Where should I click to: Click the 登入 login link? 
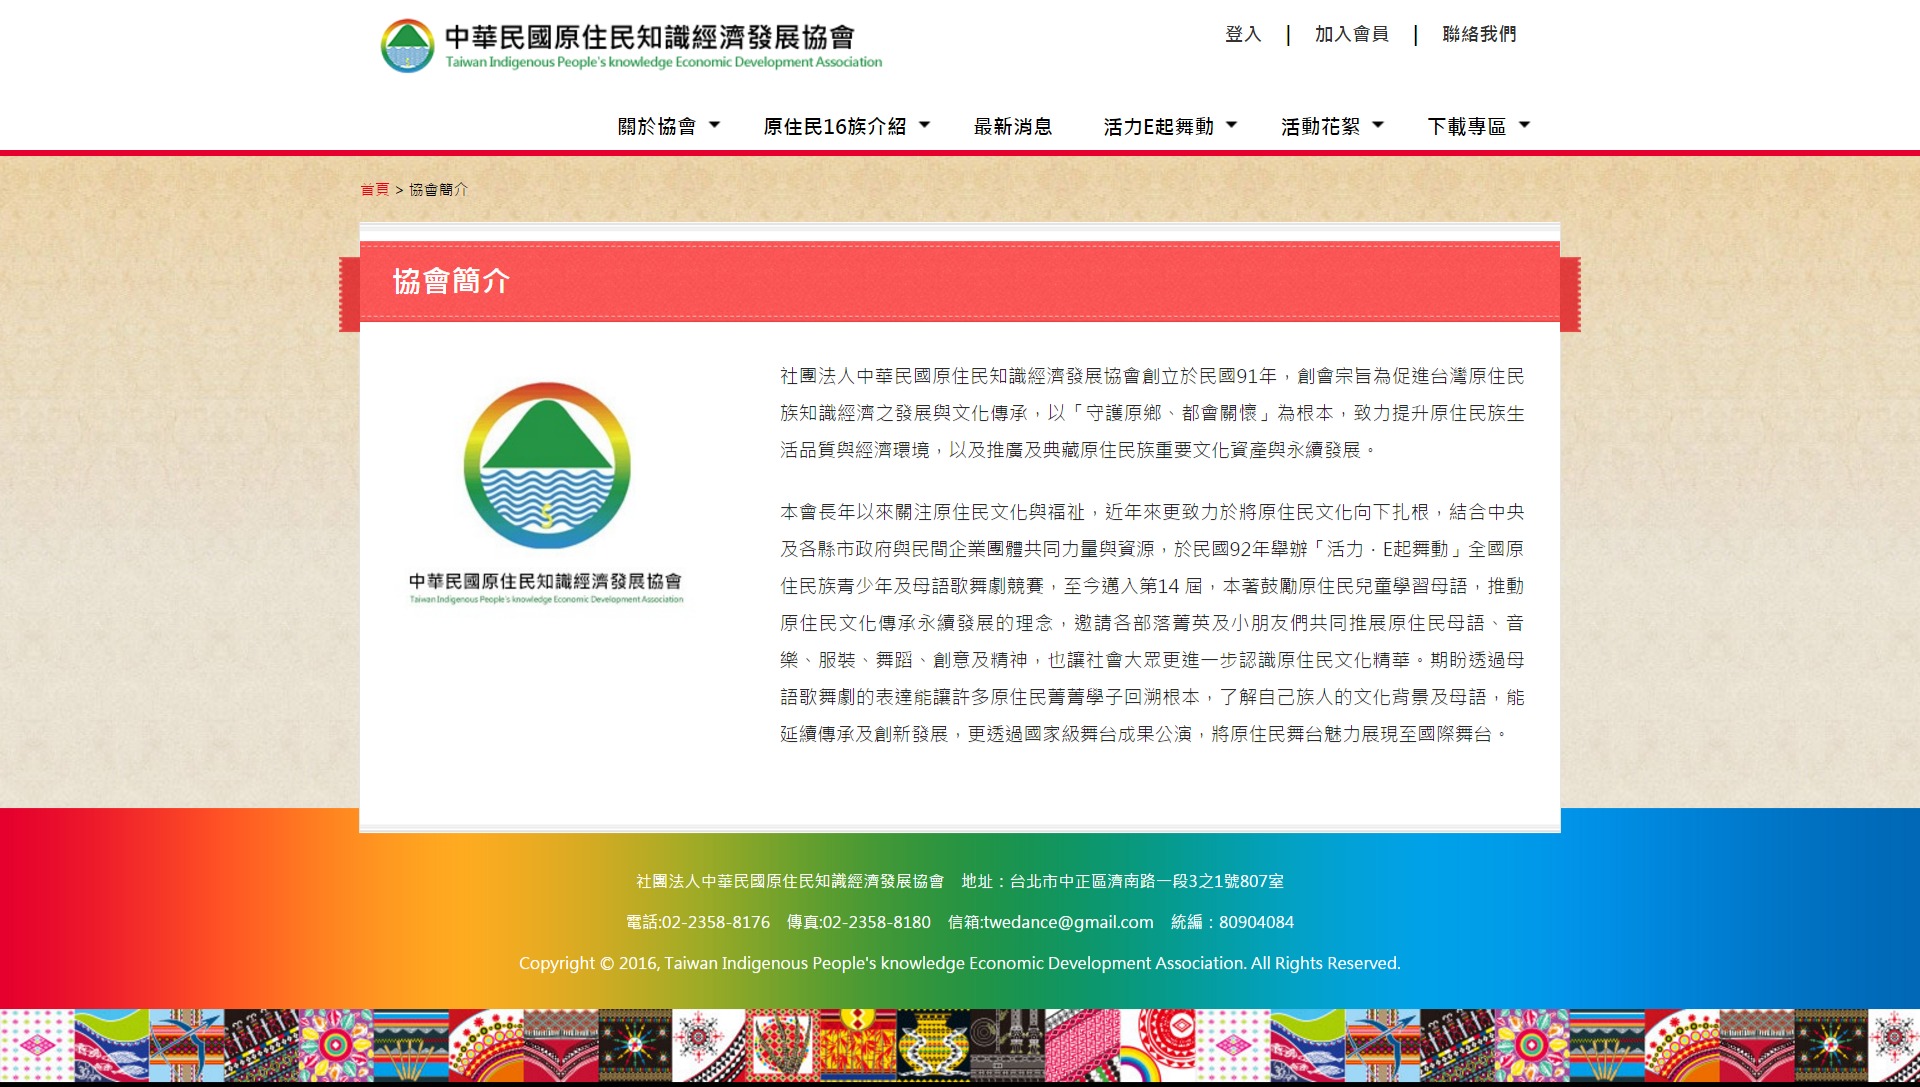(x=1243, y=34)
